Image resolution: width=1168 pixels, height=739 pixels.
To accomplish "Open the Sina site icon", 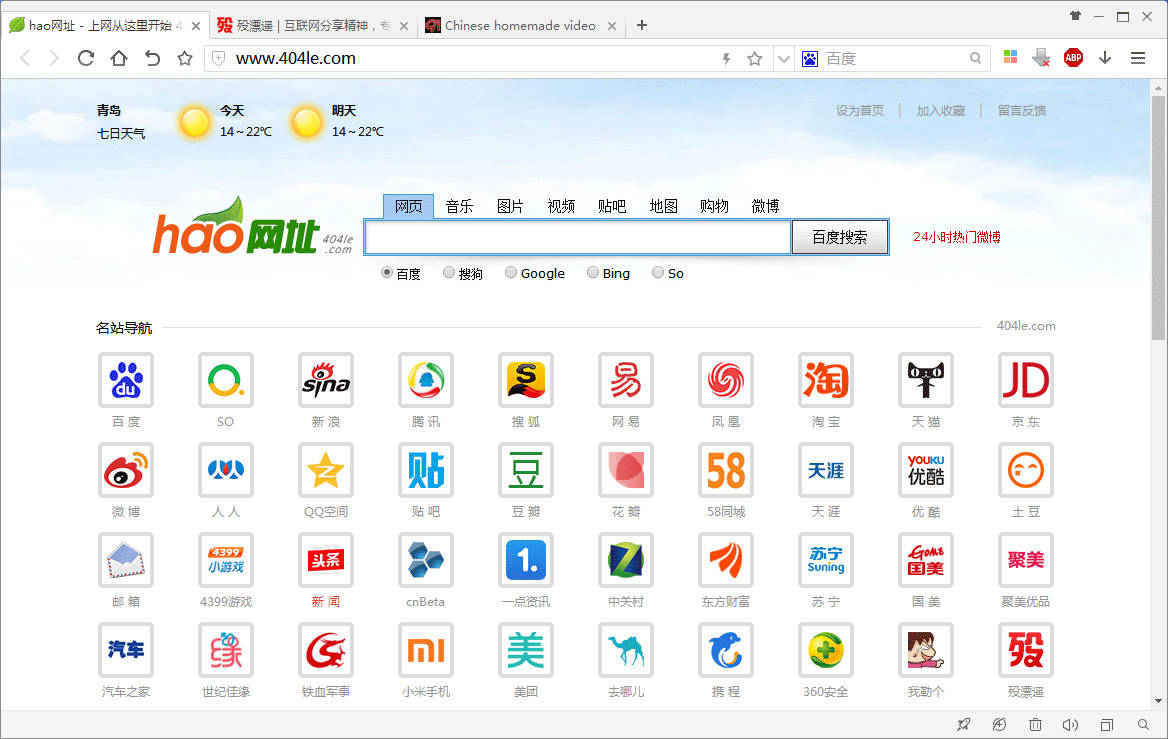I will [x=326, y=380].
